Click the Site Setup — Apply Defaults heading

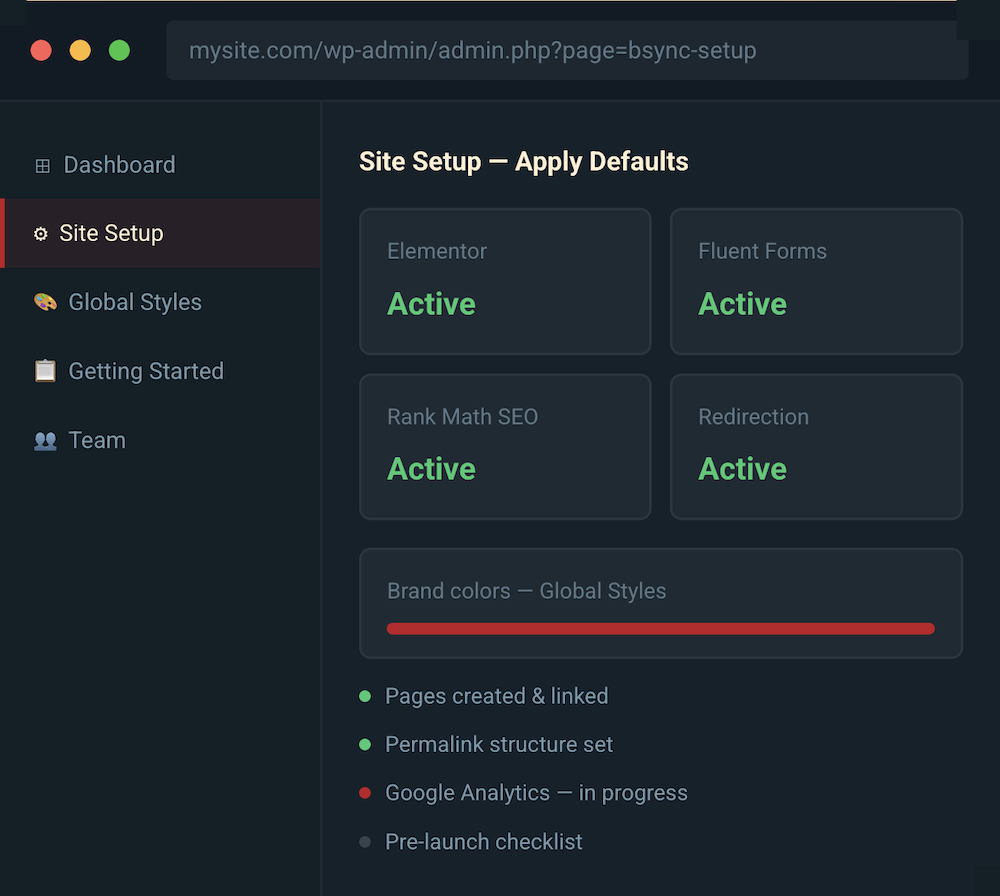524,161
